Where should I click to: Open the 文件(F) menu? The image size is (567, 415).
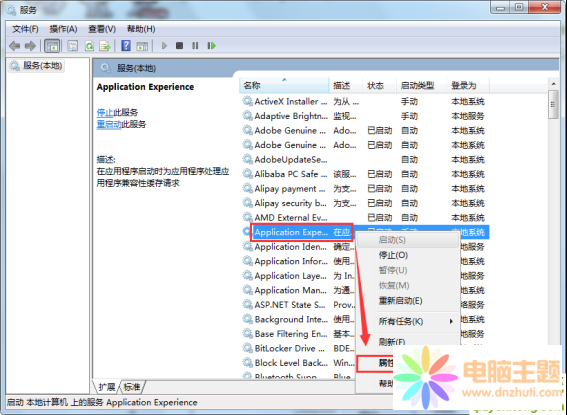coord(25,29)
